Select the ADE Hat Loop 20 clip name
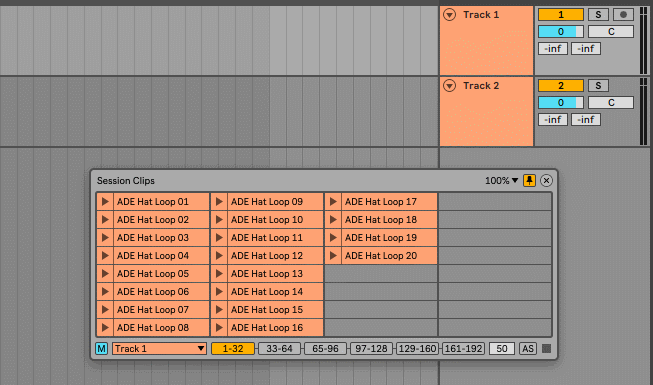The width and height of the screenshot is (653, 385). pyautogui.click(x=381, y=255)
